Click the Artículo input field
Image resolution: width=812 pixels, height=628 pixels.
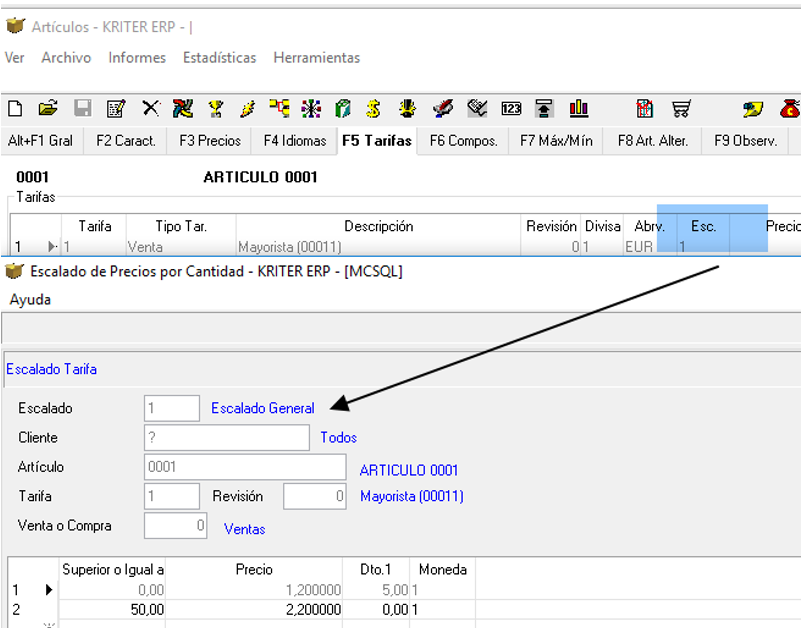(245, 467)
